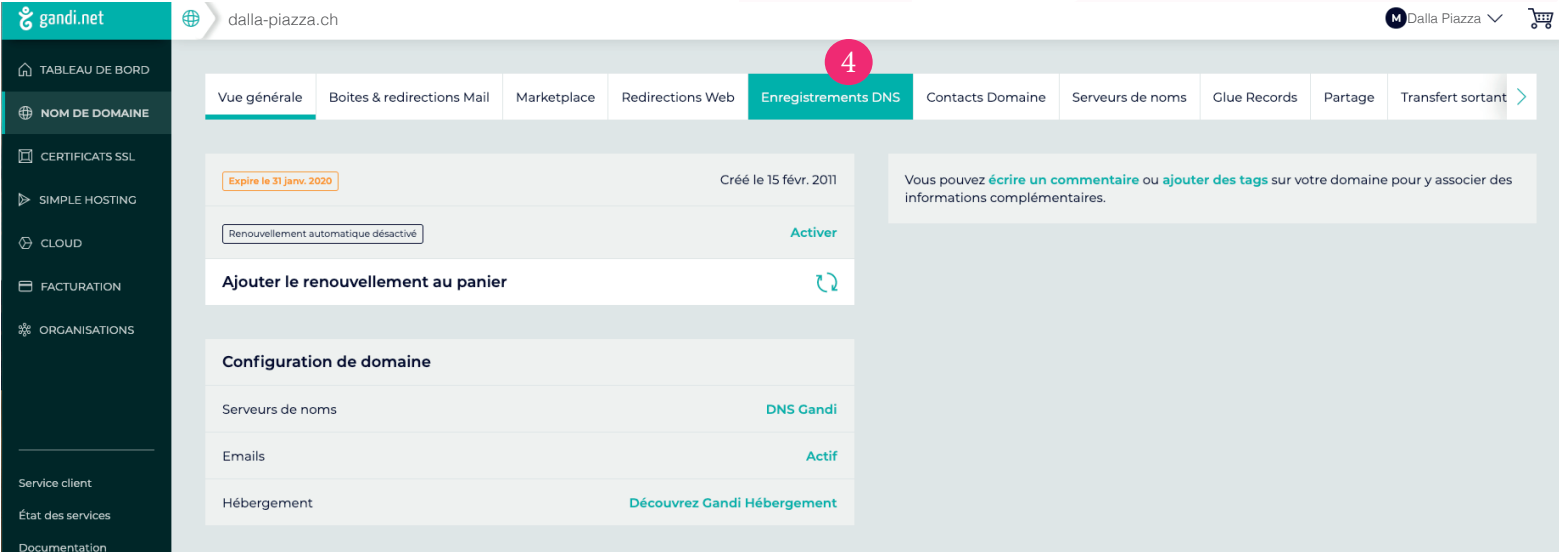Viewport: 1562px width, 556px height.
Task: Open the ORGANISATIONS section
Action: 86,330
